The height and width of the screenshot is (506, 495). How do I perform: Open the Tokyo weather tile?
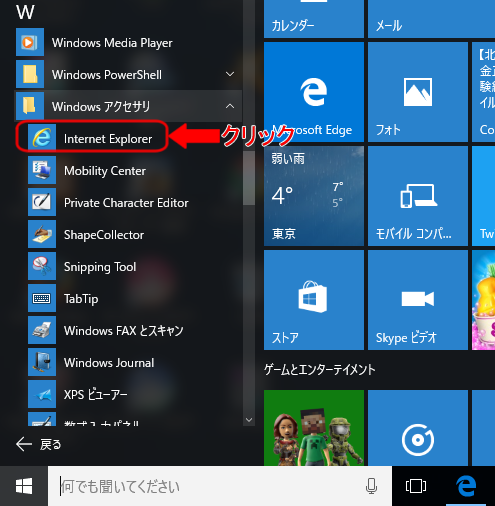pos(314,196)
